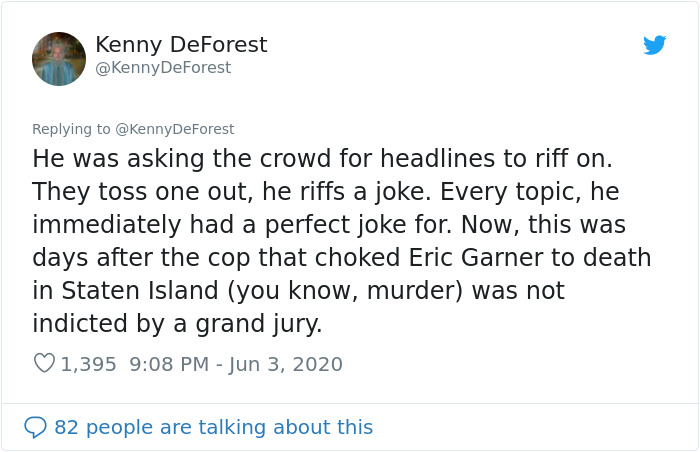700x452 pixels.
Task: Open '82 people are talking about this'
Action: point(213,427)
